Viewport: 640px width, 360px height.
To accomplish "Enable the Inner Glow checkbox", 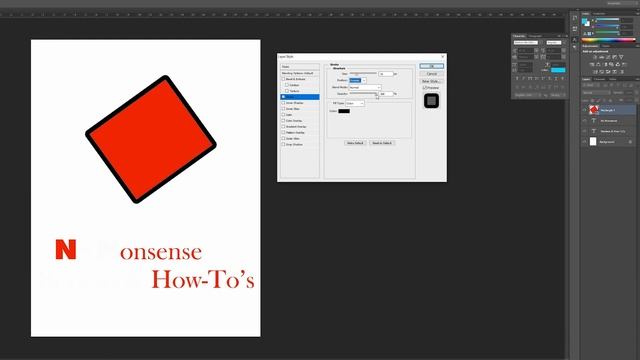I will point(283,109).
